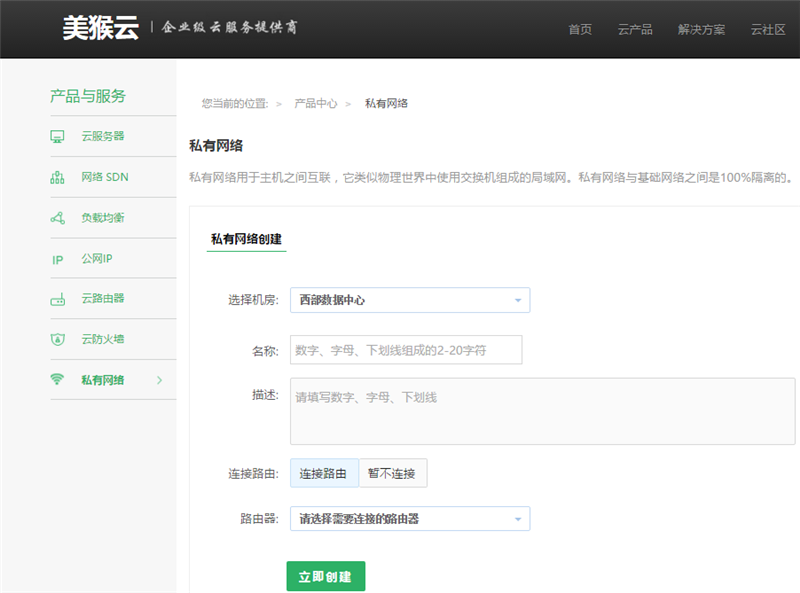
Task: Click 产品中心 in the breadcrumb
Action: (x=316, y=104)
